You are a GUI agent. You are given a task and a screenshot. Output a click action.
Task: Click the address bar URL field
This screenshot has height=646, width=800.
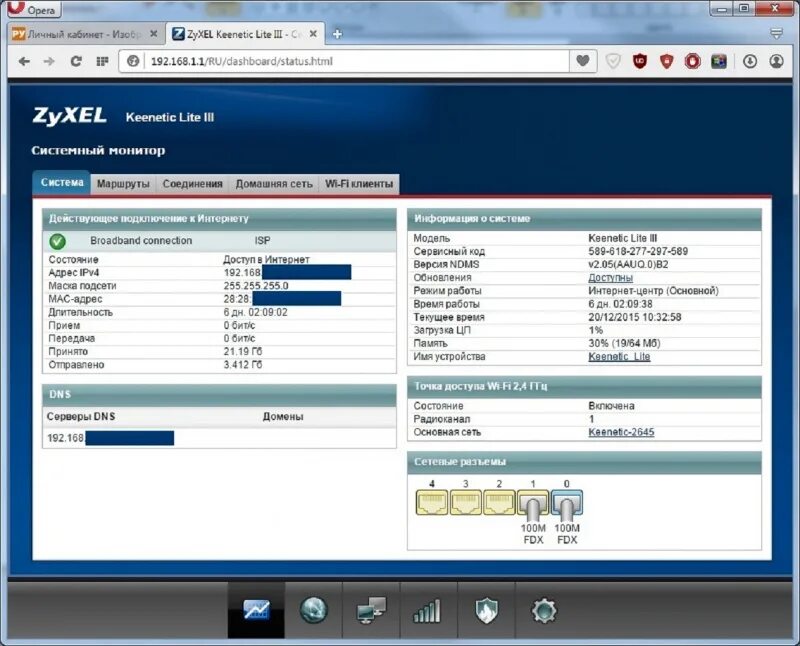[x=357, y=61]
